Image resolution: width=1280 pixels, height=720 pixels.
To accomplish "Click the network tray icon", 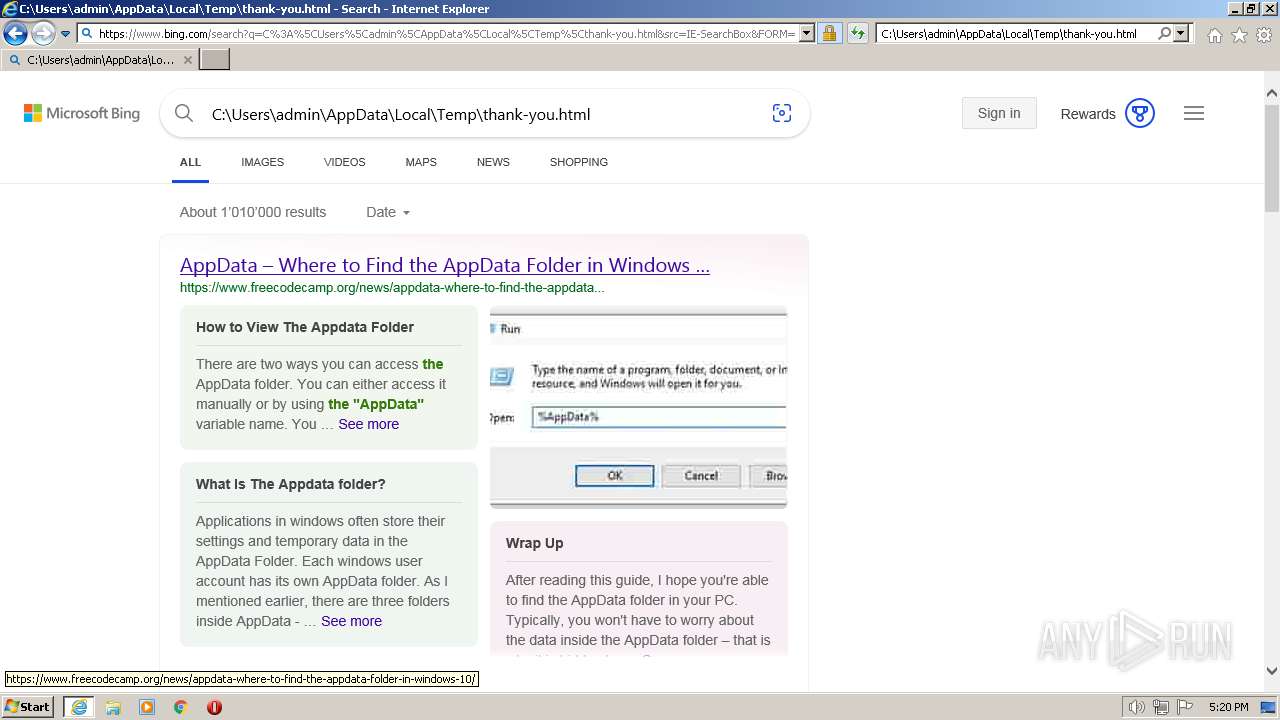I will (1161, 707).
